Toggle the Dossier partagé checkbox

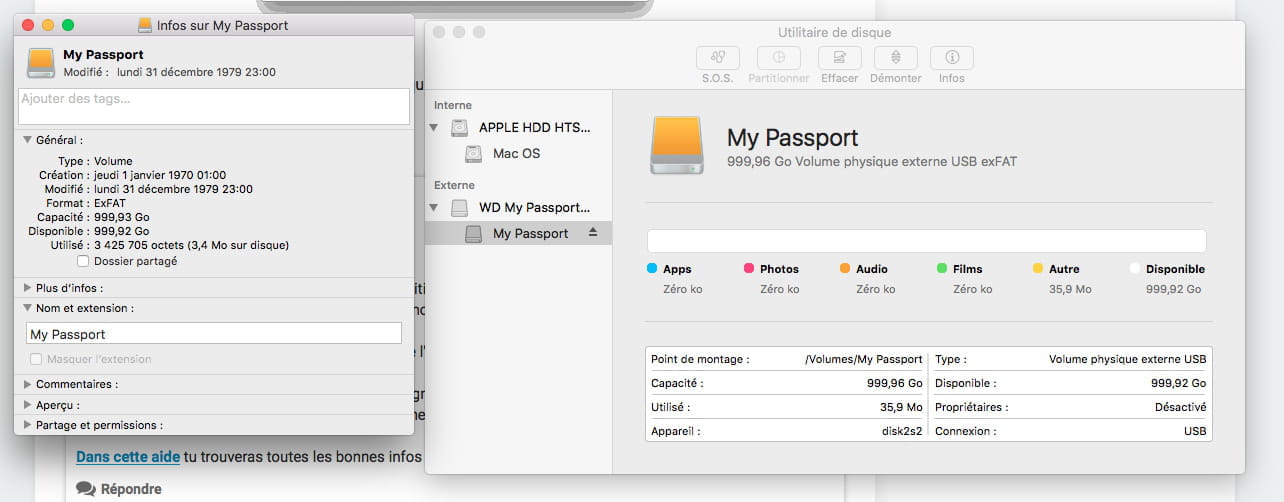pos(84,261)
